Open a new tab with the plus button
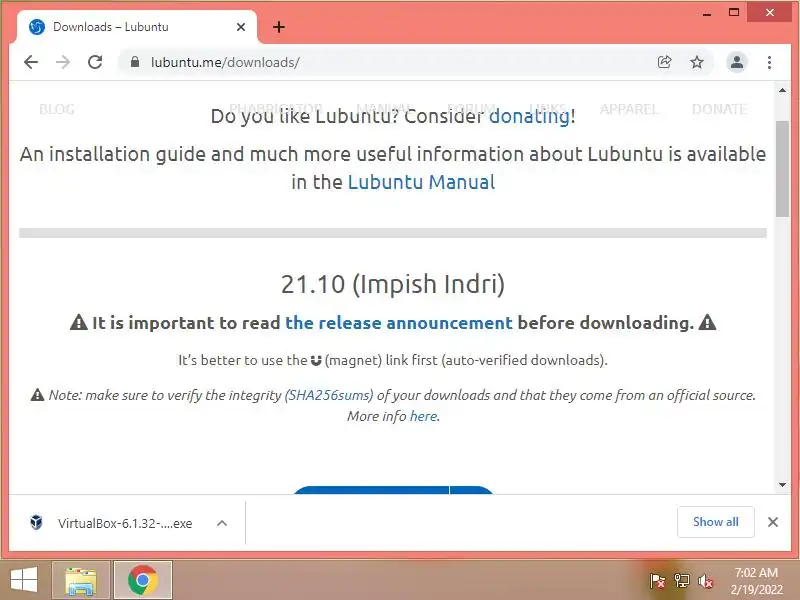The image size is (800, 600). [x=279, y=27]
